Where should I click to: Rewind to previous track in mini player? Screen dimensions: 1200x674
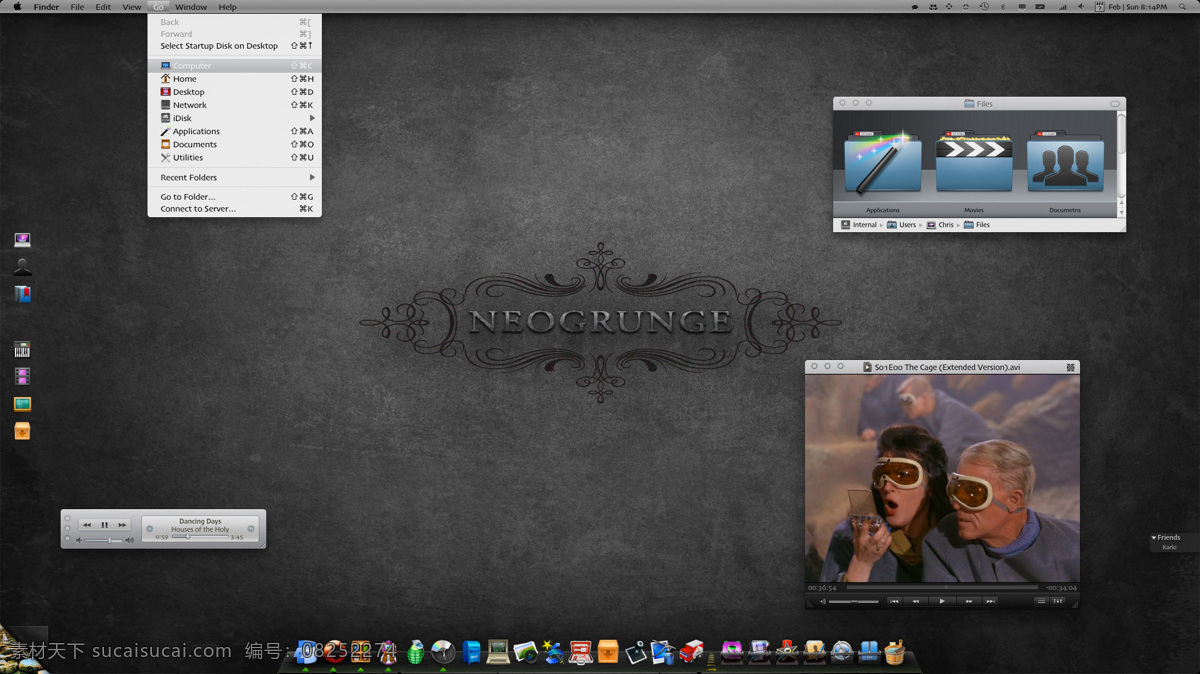tap(87, 525)
